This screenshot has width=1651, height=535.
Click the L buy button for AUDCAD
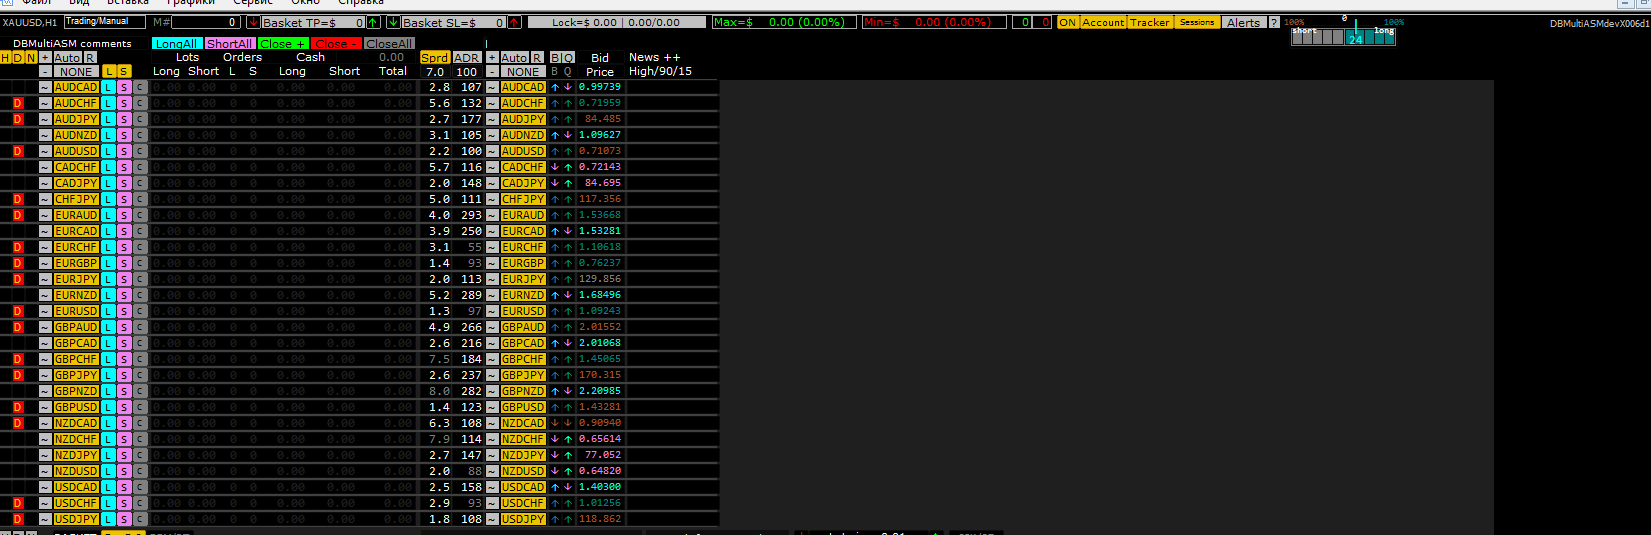[x=108, y=87]
